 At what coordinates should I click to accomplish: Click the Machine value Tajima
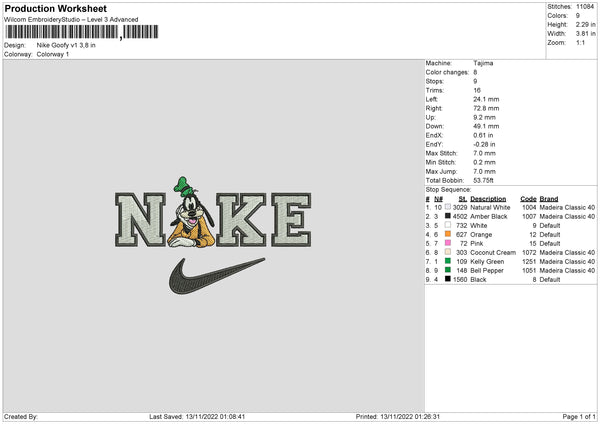tap(483, 63)
